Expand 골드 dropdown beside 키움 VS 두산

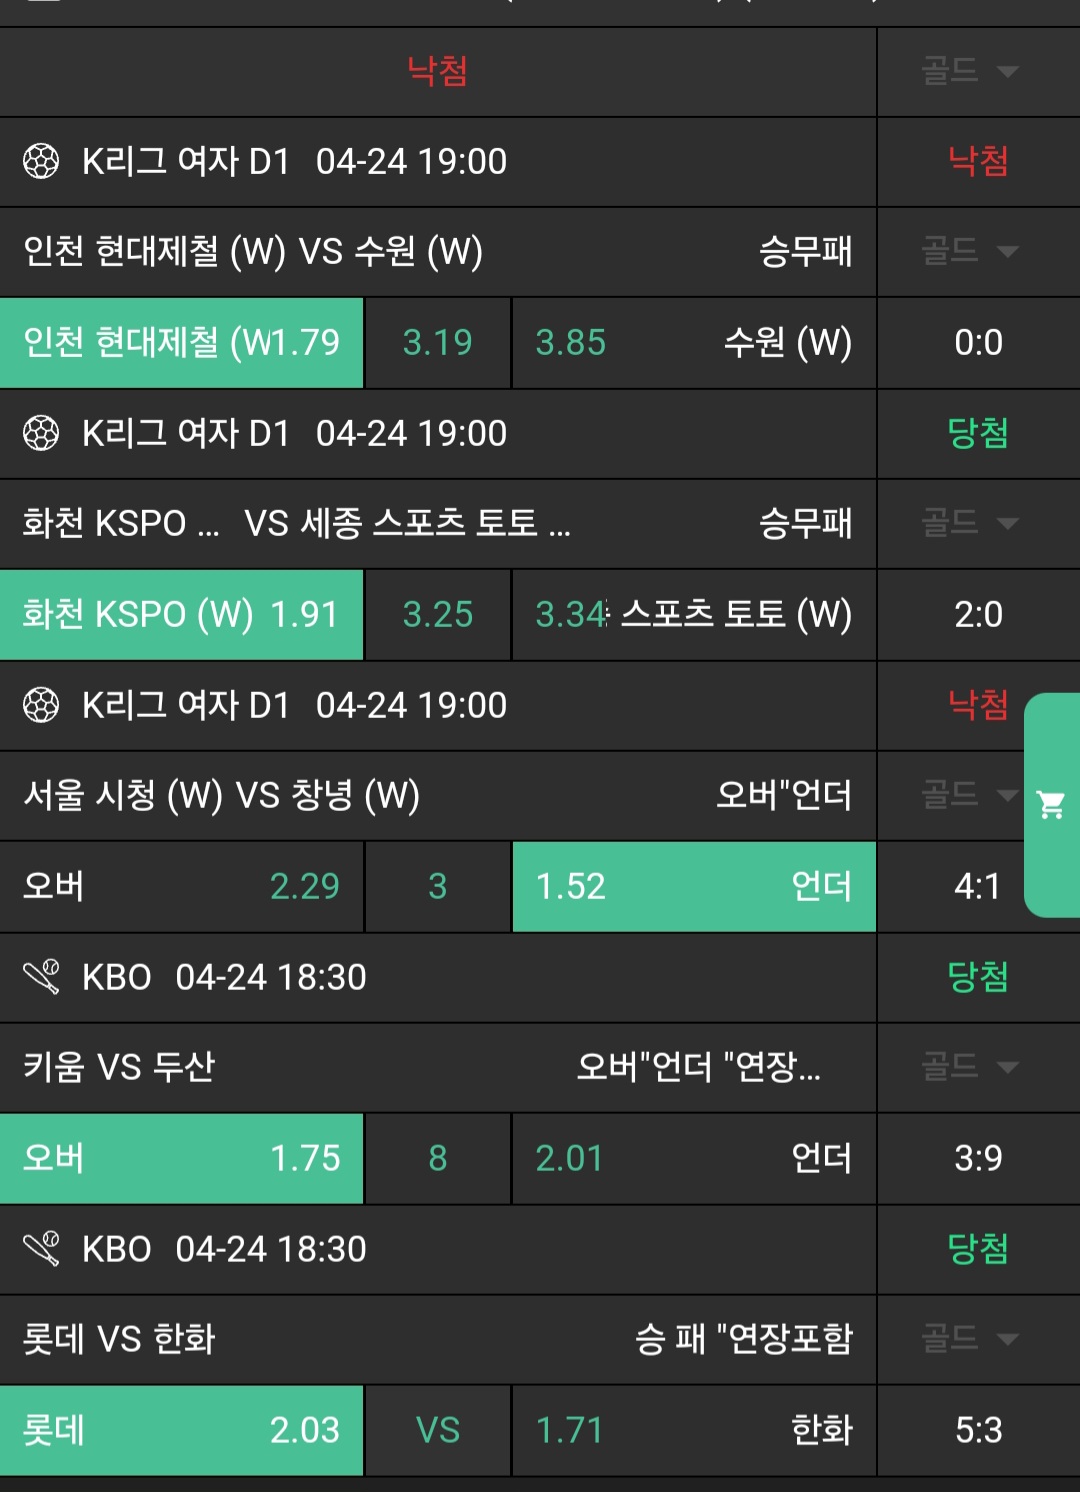coord(969,1067)
